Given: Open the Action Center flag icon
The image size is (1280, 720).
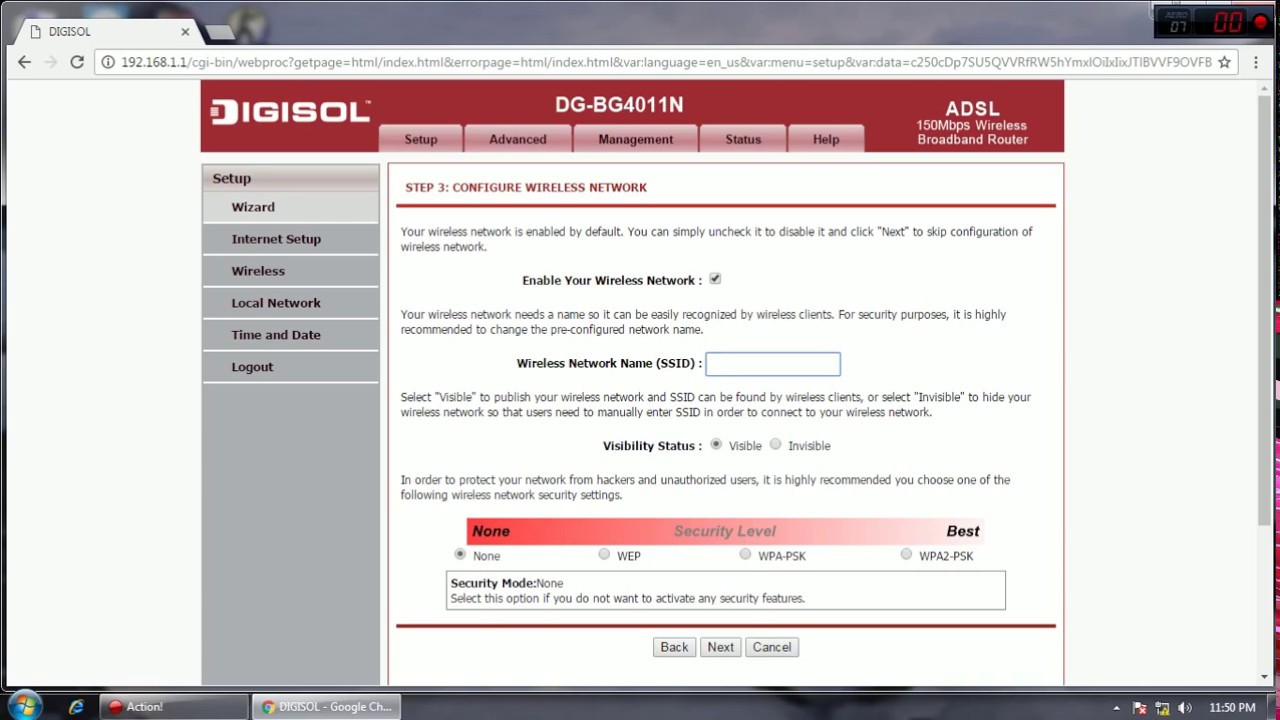Looking at the screenshot, I should (x=1139, y=708).
